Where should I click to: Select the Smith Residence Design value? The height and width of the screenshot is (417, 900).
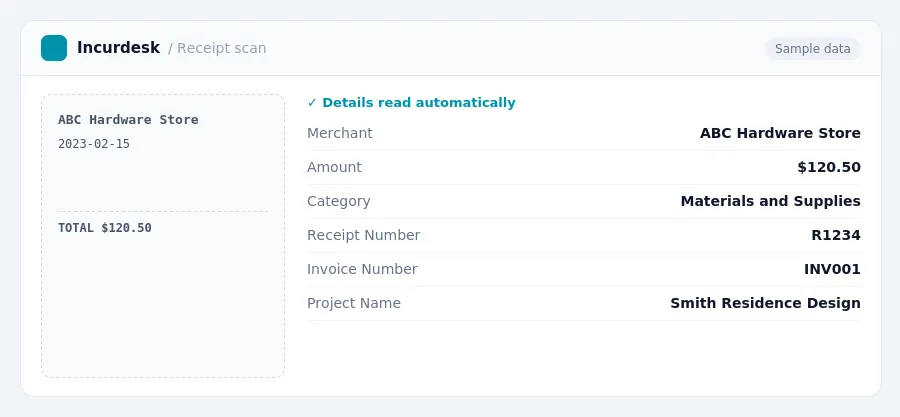tap(765, 303)
